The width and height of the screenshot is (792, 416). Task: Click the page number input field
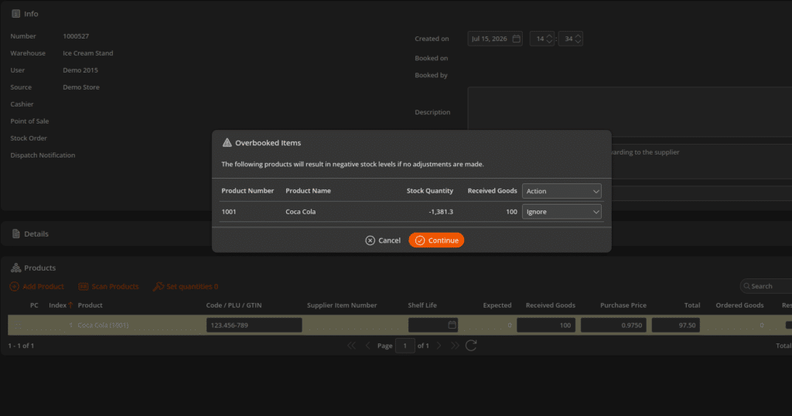(405, 345)
